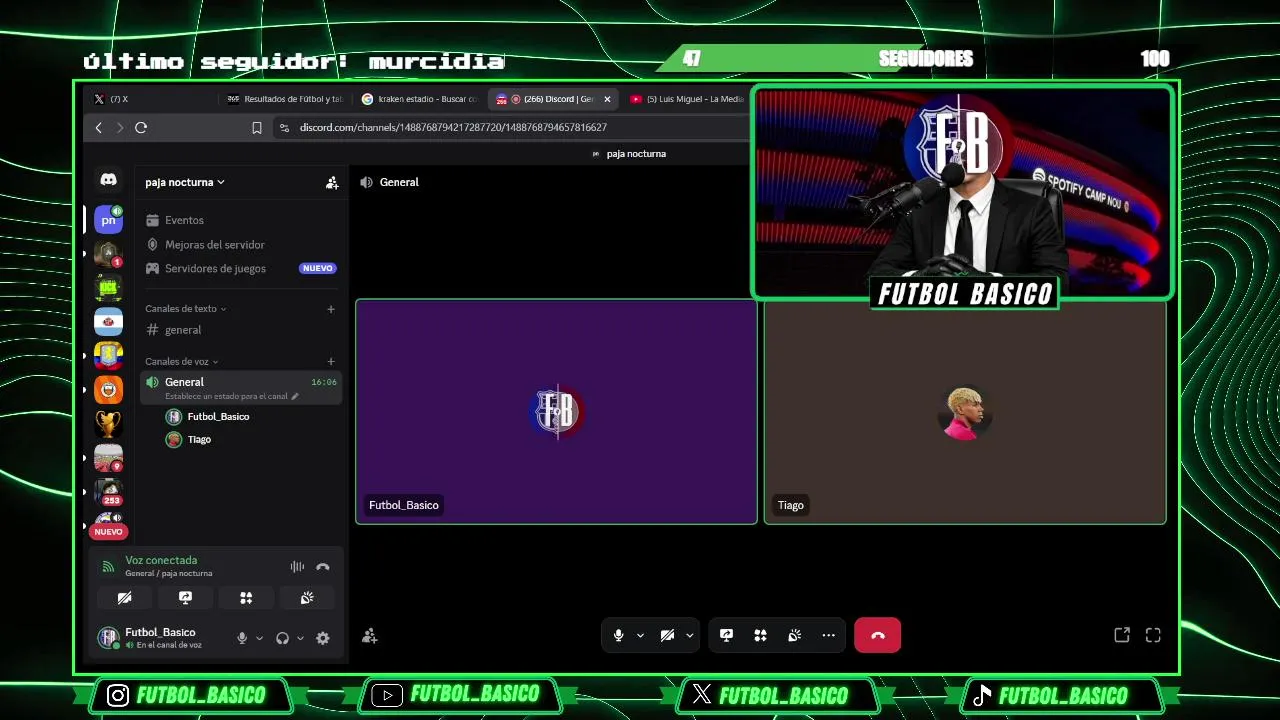Create a text channel plus icon
1280x720 pixels.
pyautogui.click(x=331, y=309)
